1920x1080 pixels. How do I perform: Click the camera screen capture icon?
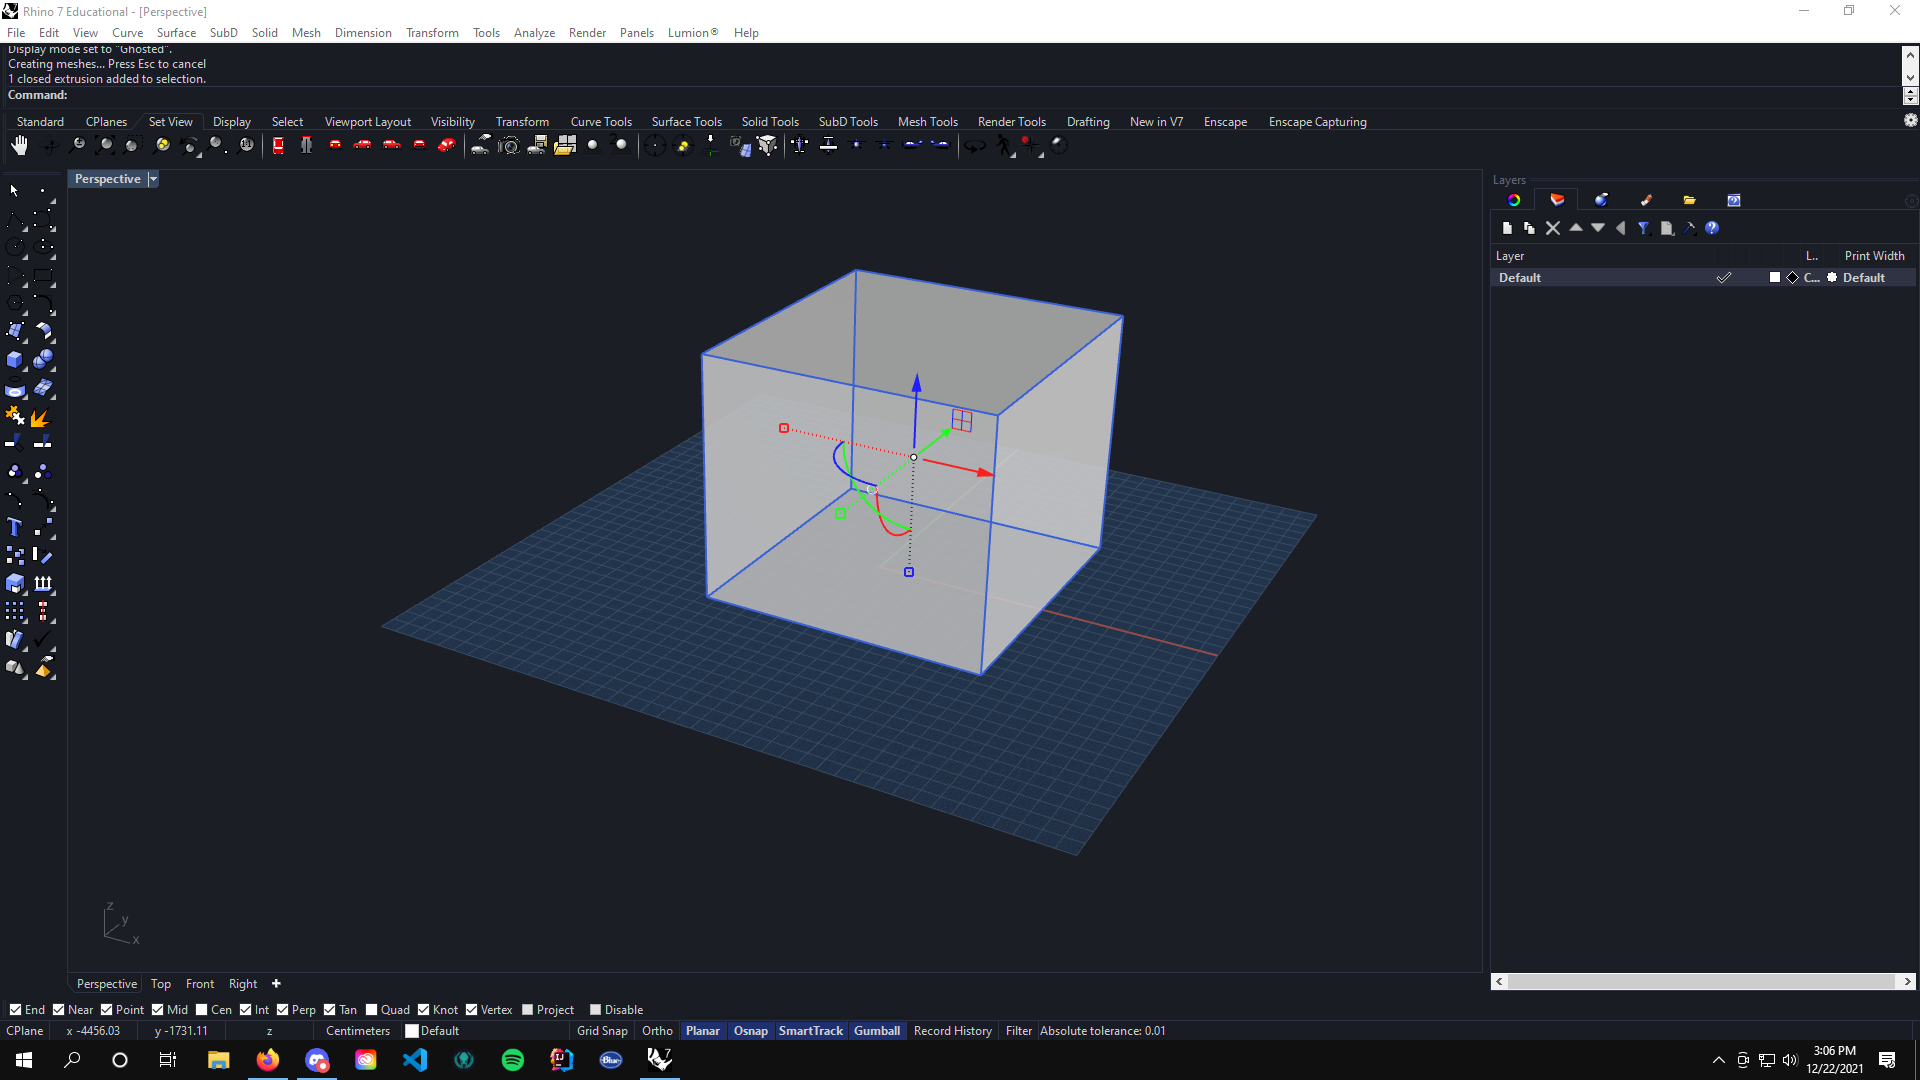click(509, 146)
